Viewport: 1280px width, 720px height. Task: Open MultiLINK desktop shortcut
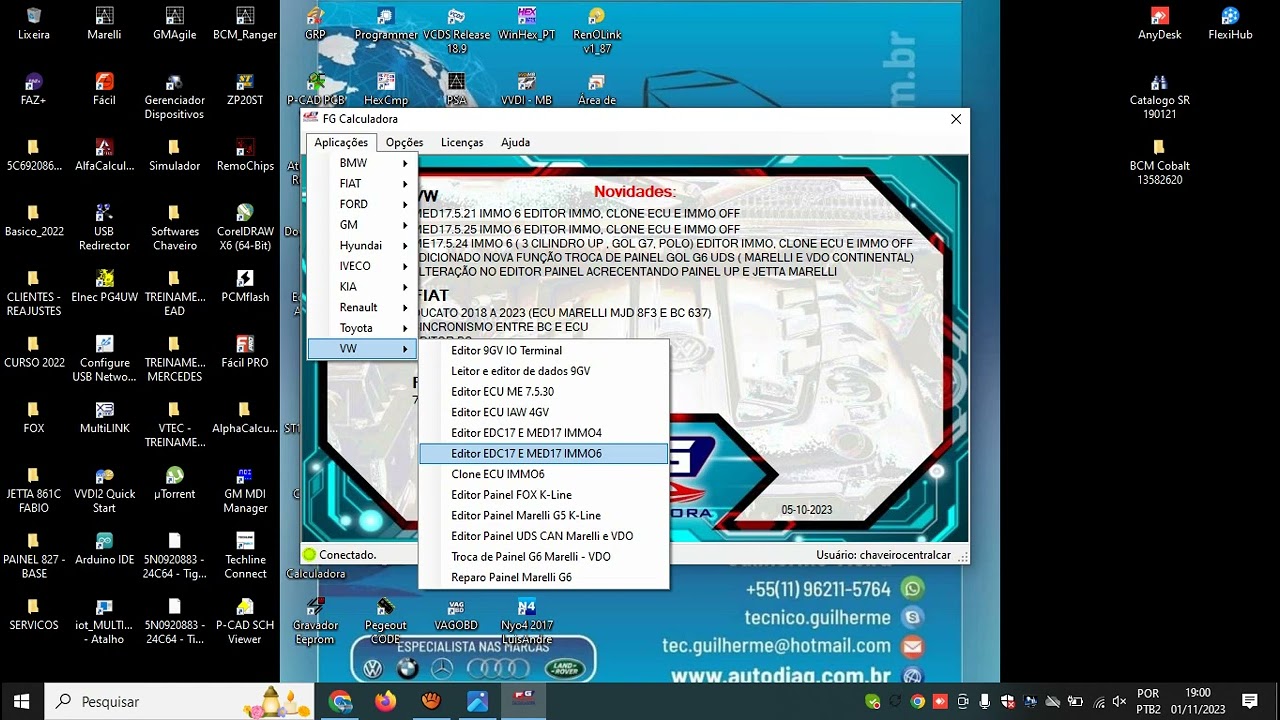point(104,418)
